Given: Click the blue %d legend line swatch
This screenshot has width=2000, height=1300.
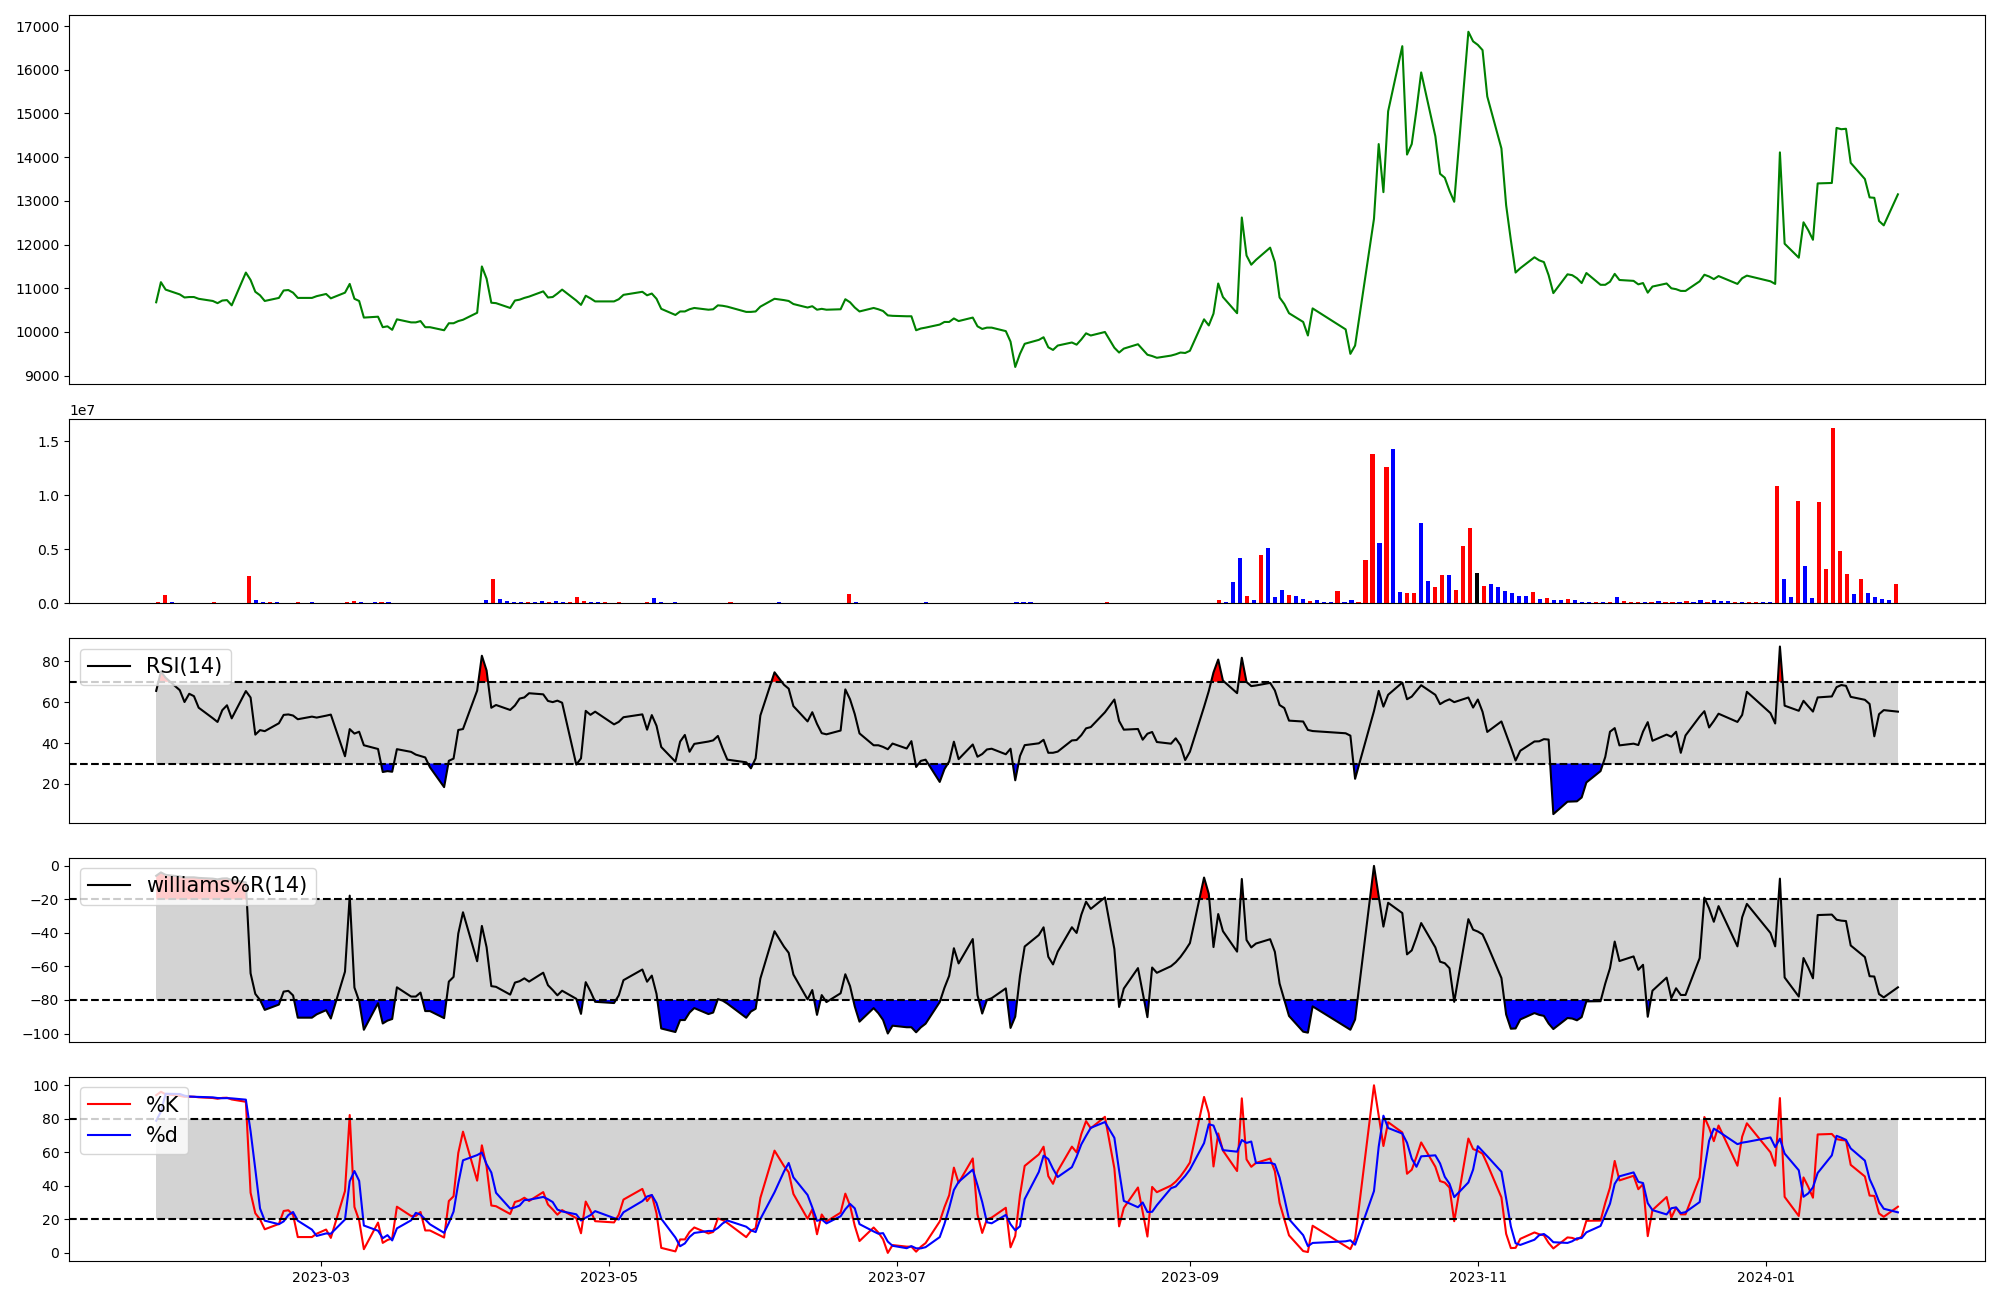Looking at the screenshot, I should [110, 1135].
